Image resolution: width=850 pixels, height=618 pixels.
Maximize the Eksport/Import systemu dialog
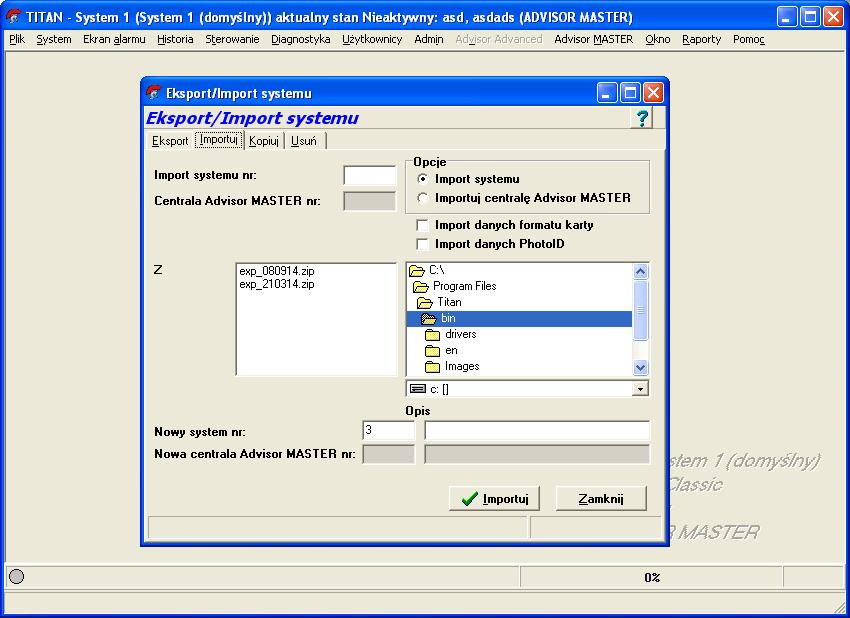(x=630, y=93)
